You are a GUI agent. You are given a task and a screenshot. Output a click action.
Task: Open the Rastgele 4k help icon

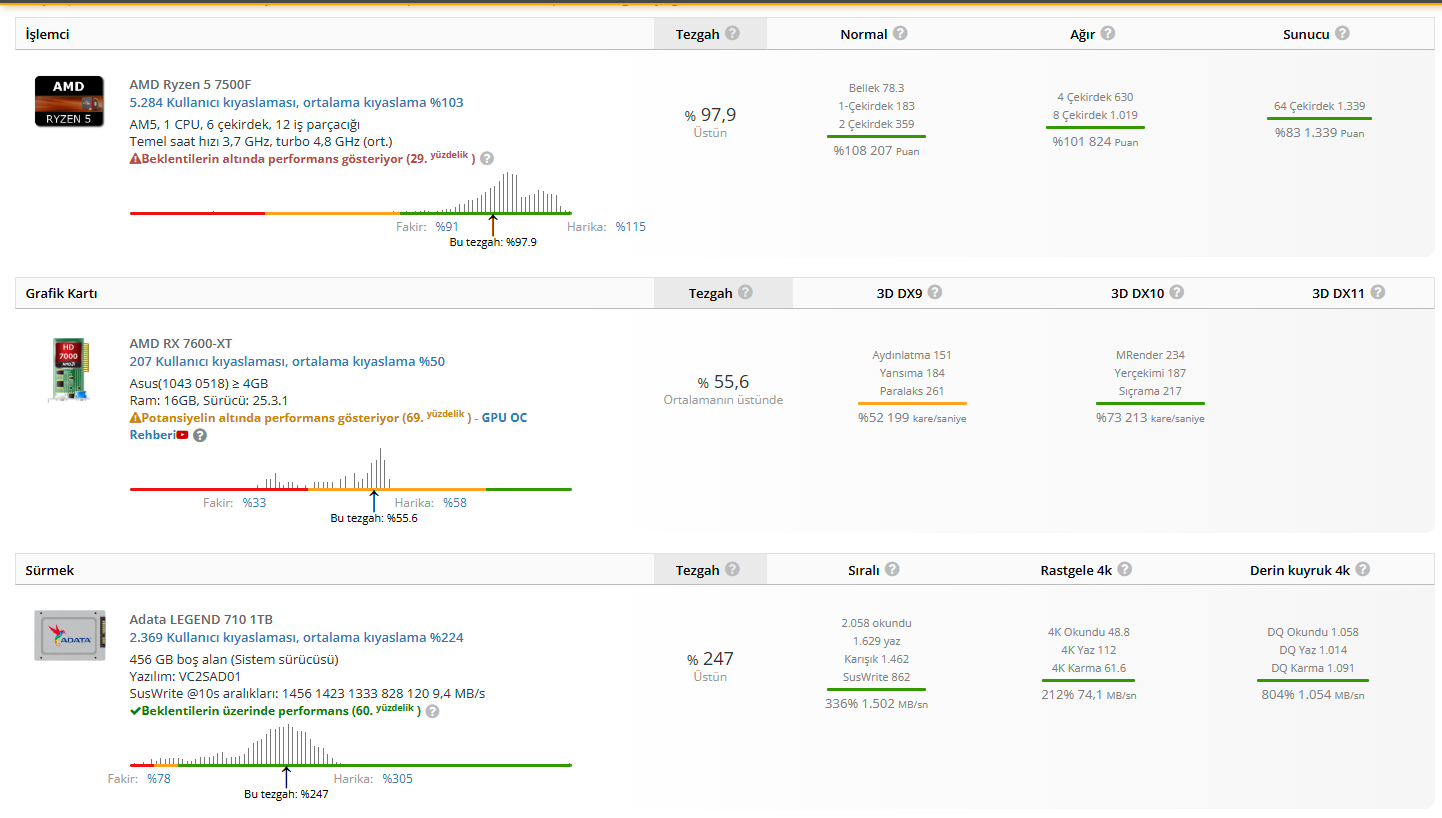(x=1125, y=569)
